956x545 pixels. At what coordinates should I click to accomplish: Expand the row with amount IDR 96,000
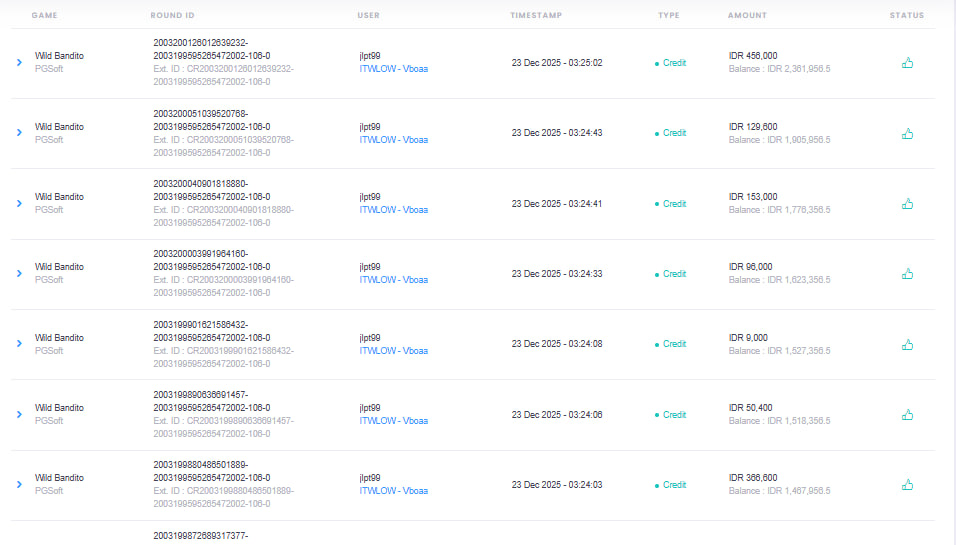point(20,273)
